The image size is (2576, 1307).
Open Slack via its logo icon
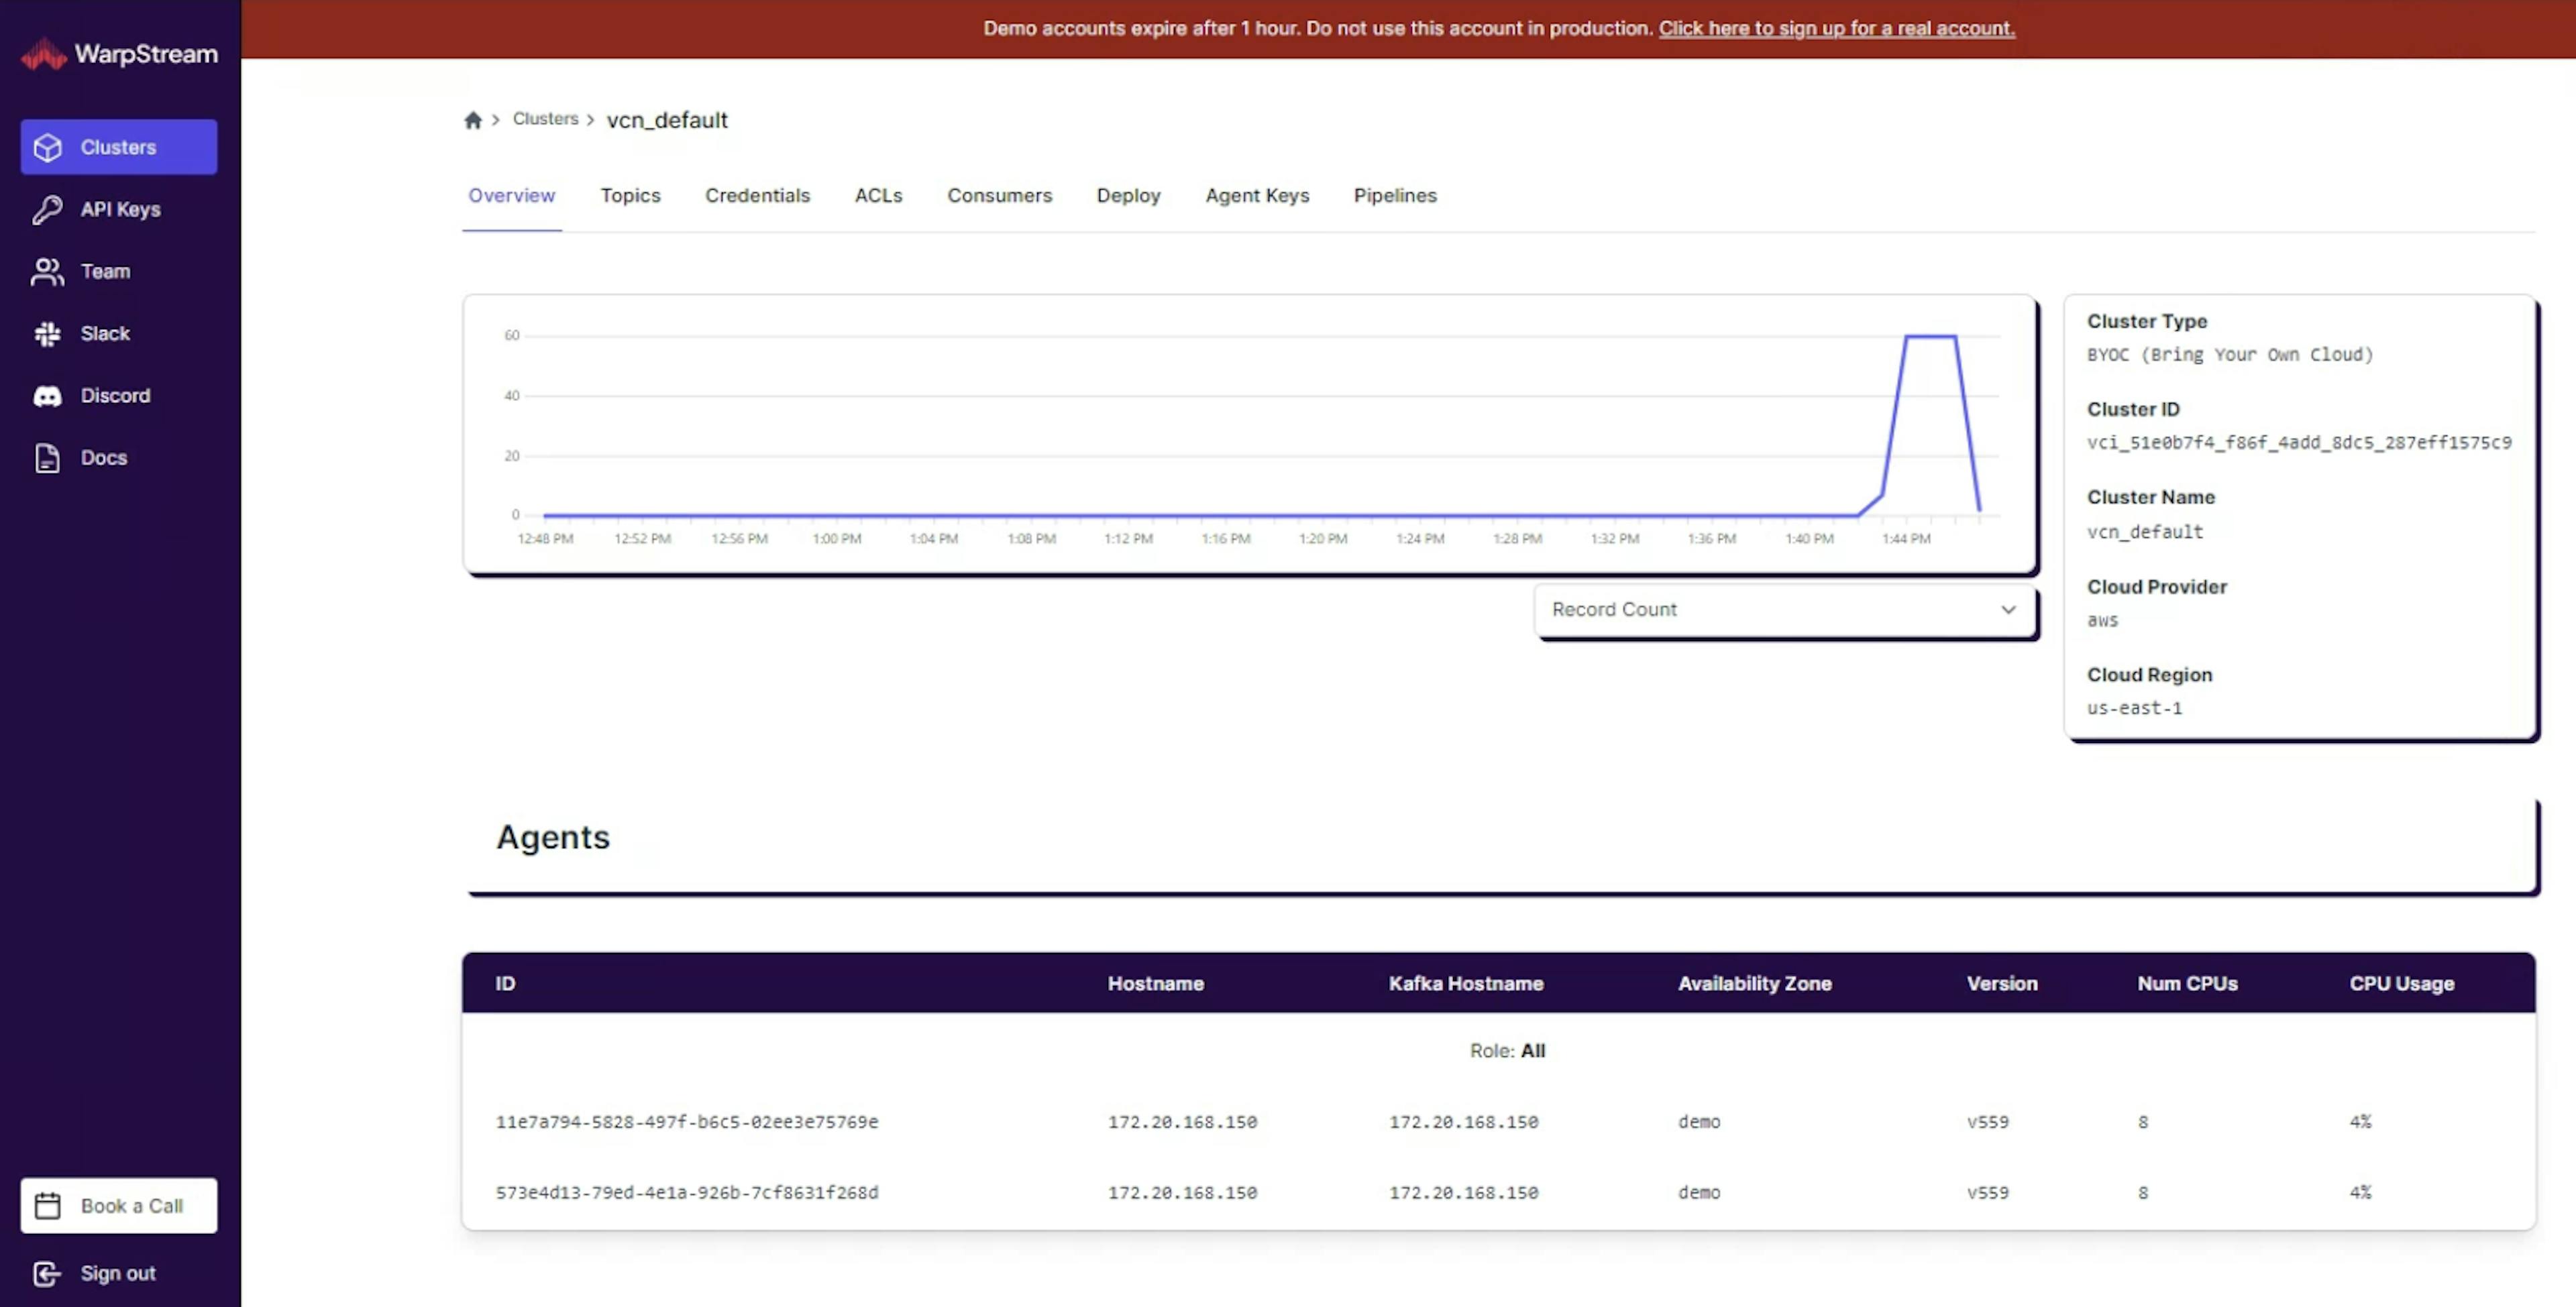(x=47, y=334)
